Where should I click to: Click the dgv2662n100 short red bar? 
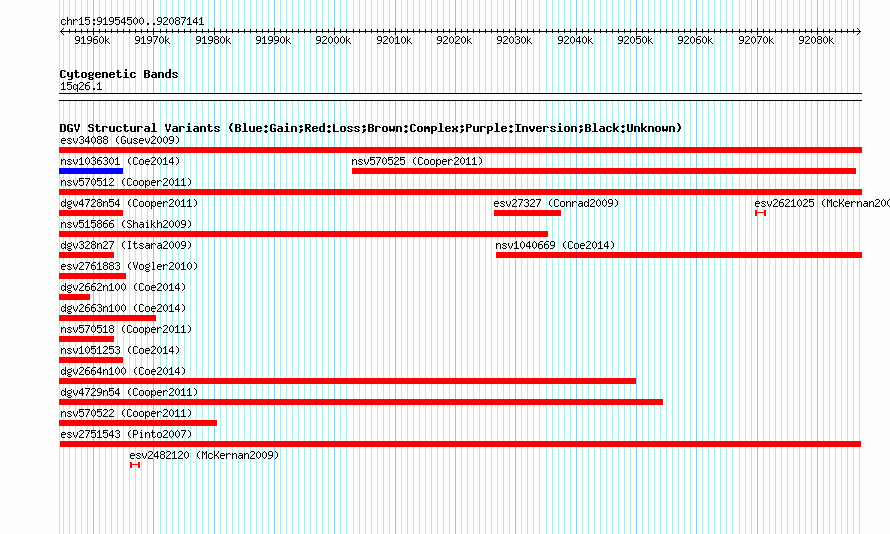coord(74,297)
